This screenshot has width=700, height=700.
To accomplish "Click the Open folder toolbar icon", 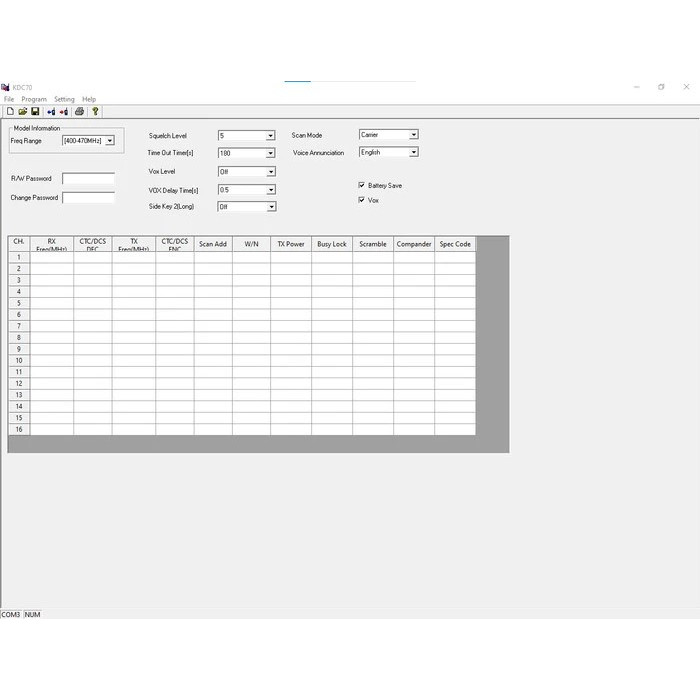I will click(x=22, y=111).
